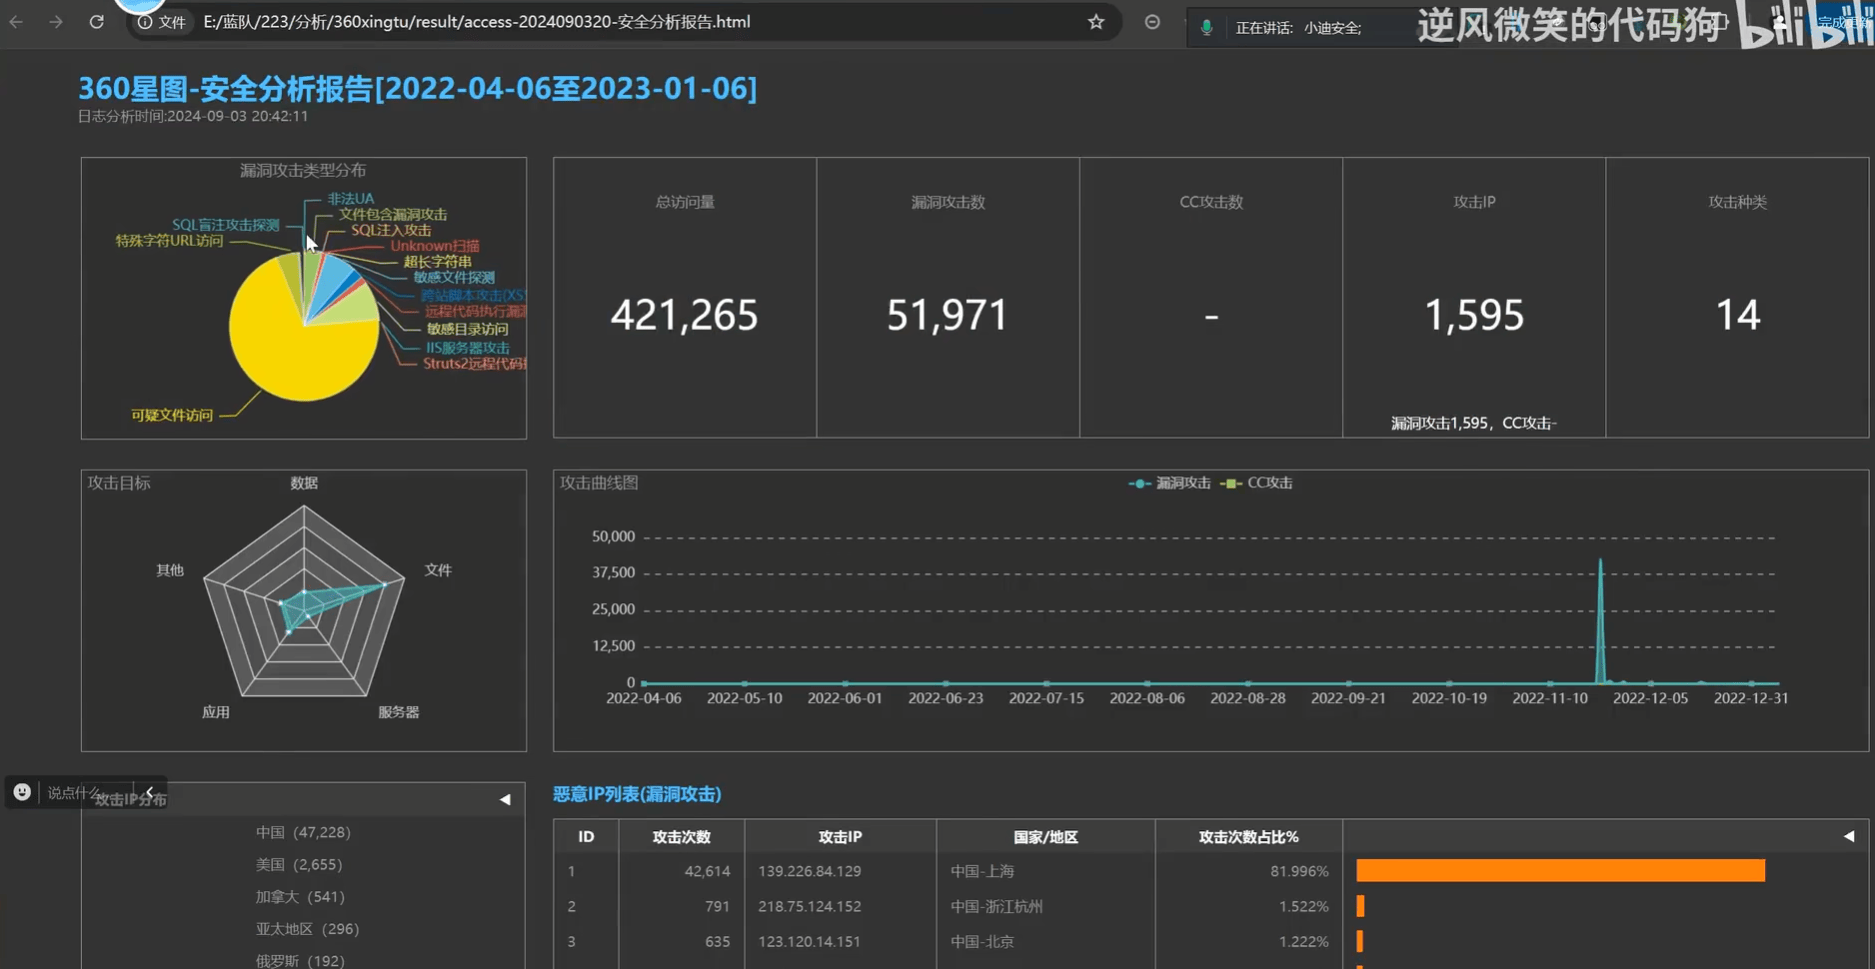The width and height of the screenshot is (1875, 969).
Task: Select the attack spike on the curve chart
Action: click(x=1600, y=620)
